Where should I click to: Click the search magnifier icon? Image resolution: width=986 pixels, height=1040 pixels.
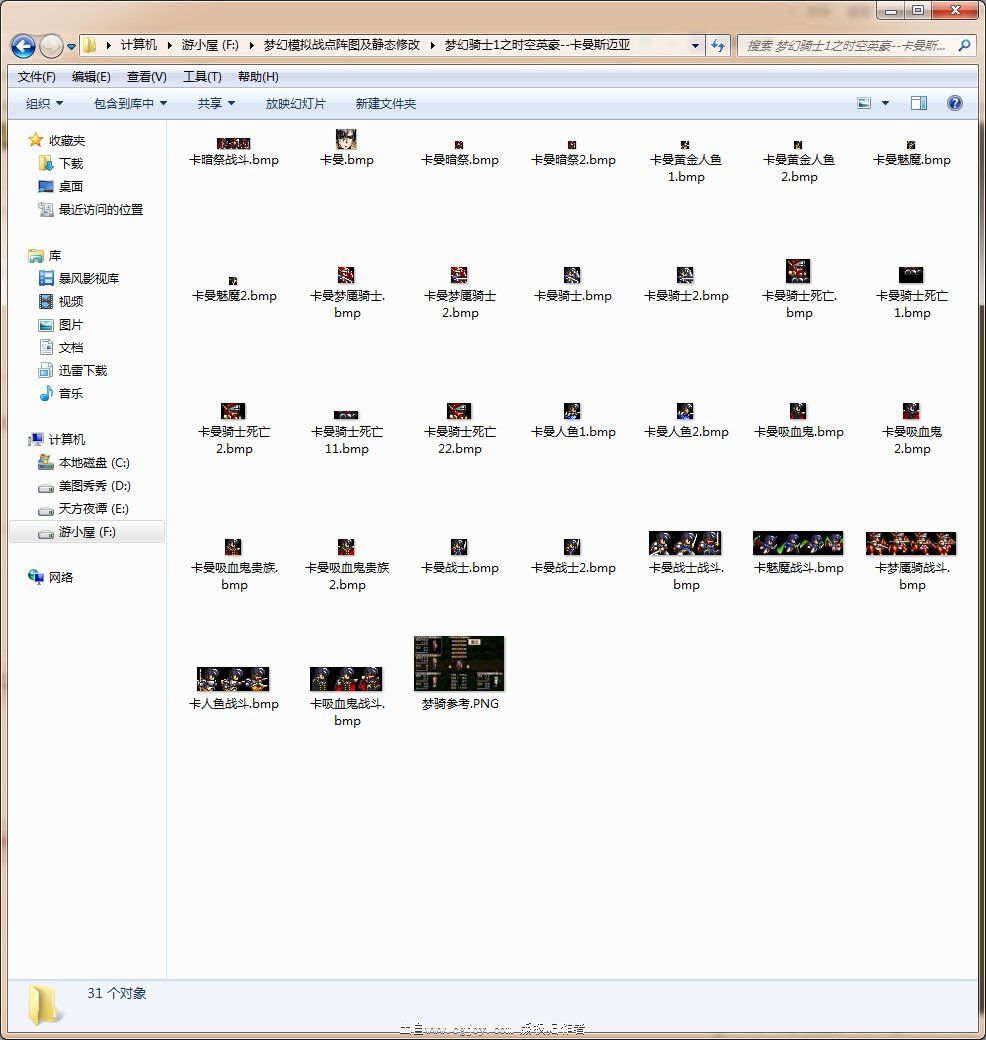pos(964,45)
